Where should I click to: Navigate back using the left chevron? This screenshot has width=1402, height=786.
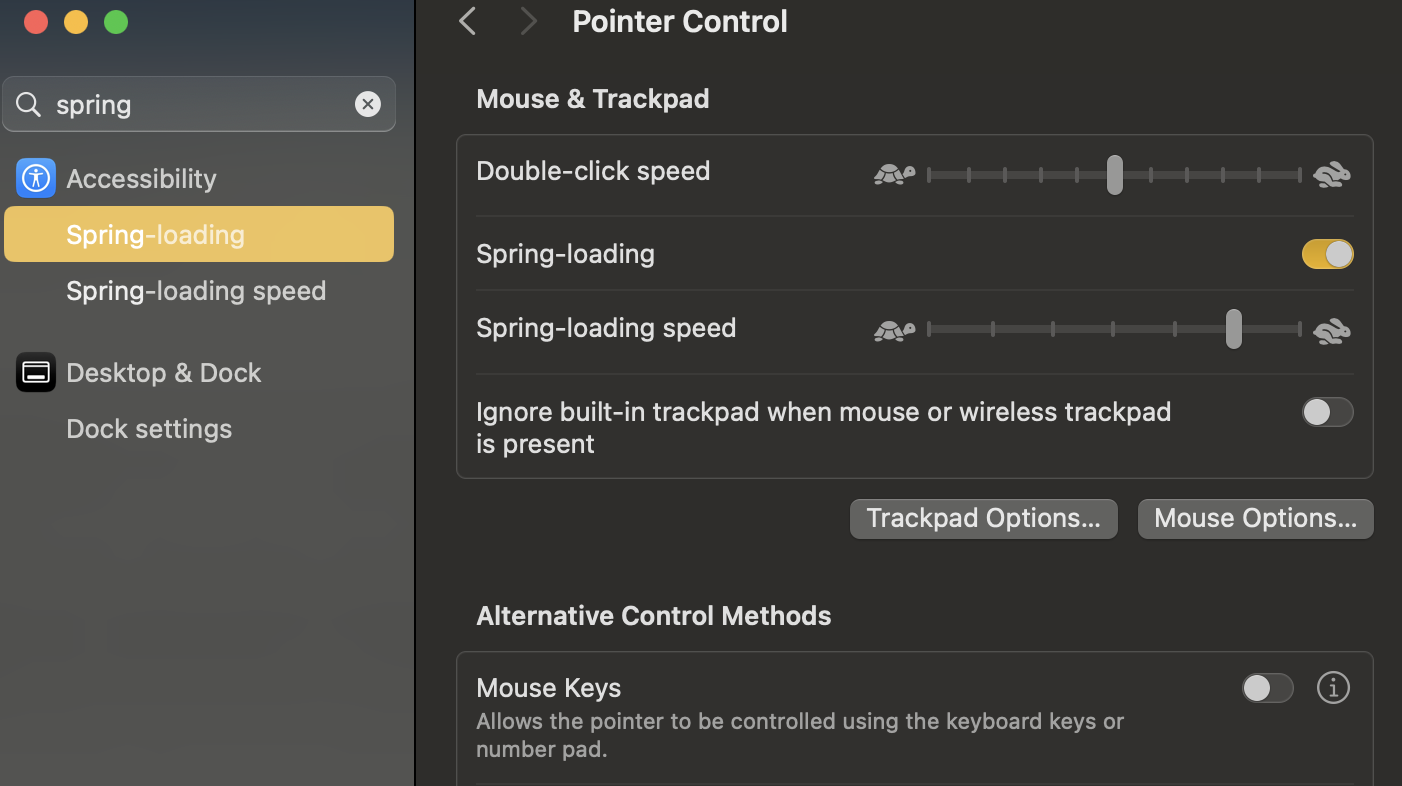click(x=466, y=20)
